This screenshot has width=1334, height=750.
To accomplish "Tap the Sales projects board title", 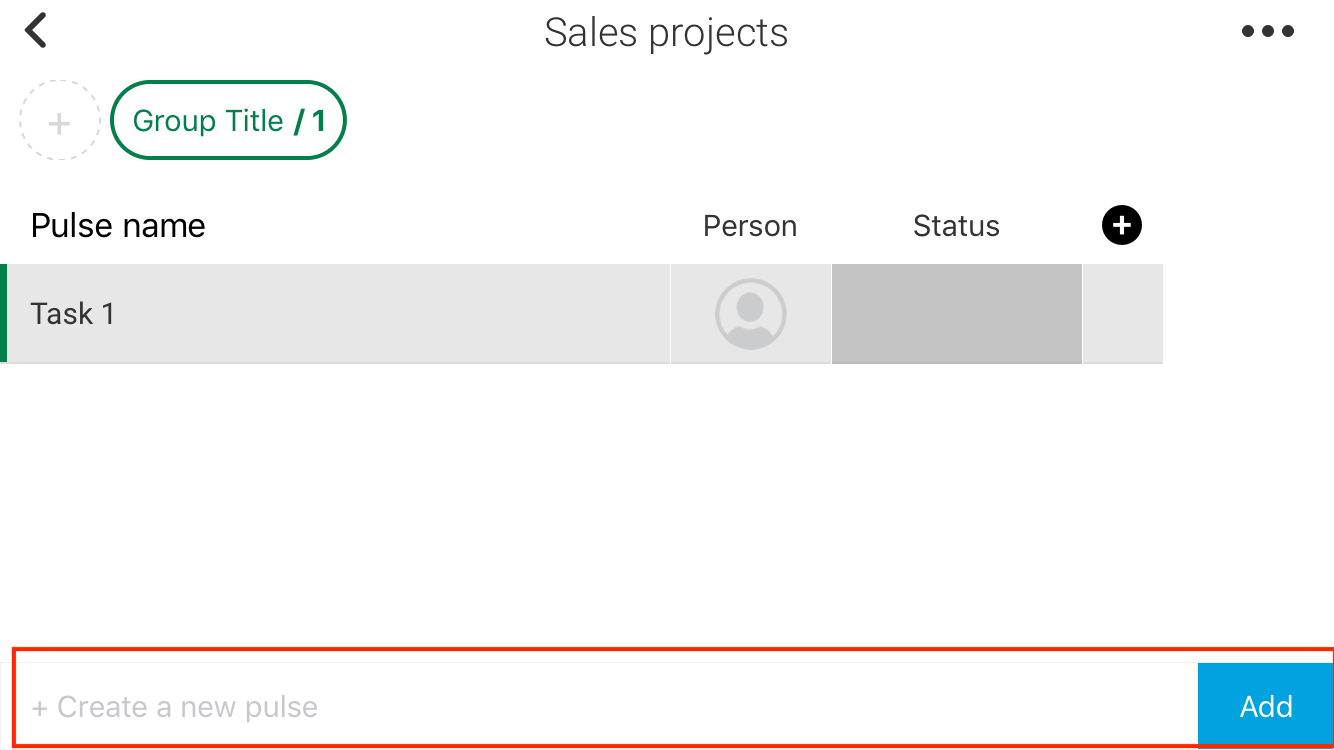I will [666, 32].
